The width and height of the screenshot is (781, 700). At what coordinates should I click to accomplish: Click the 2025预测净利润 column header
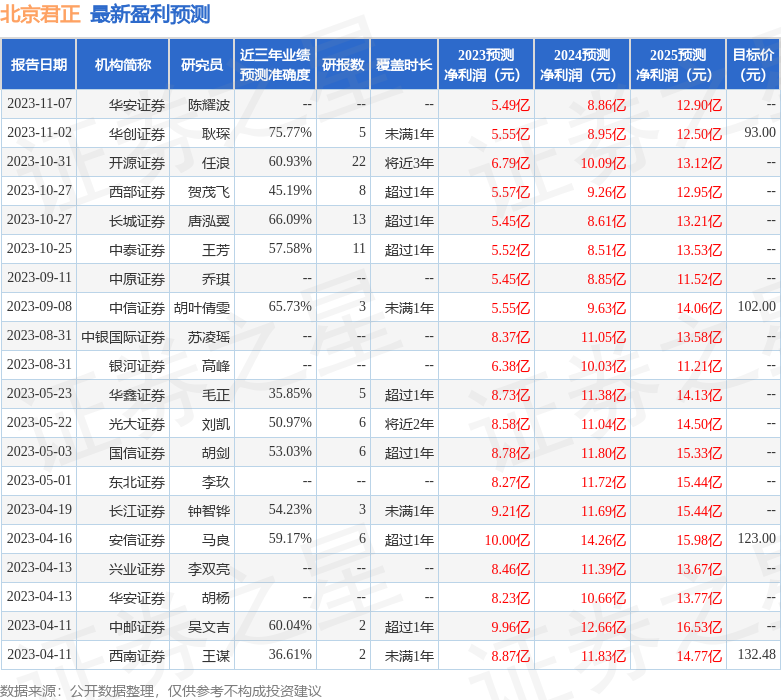point(677,65)
